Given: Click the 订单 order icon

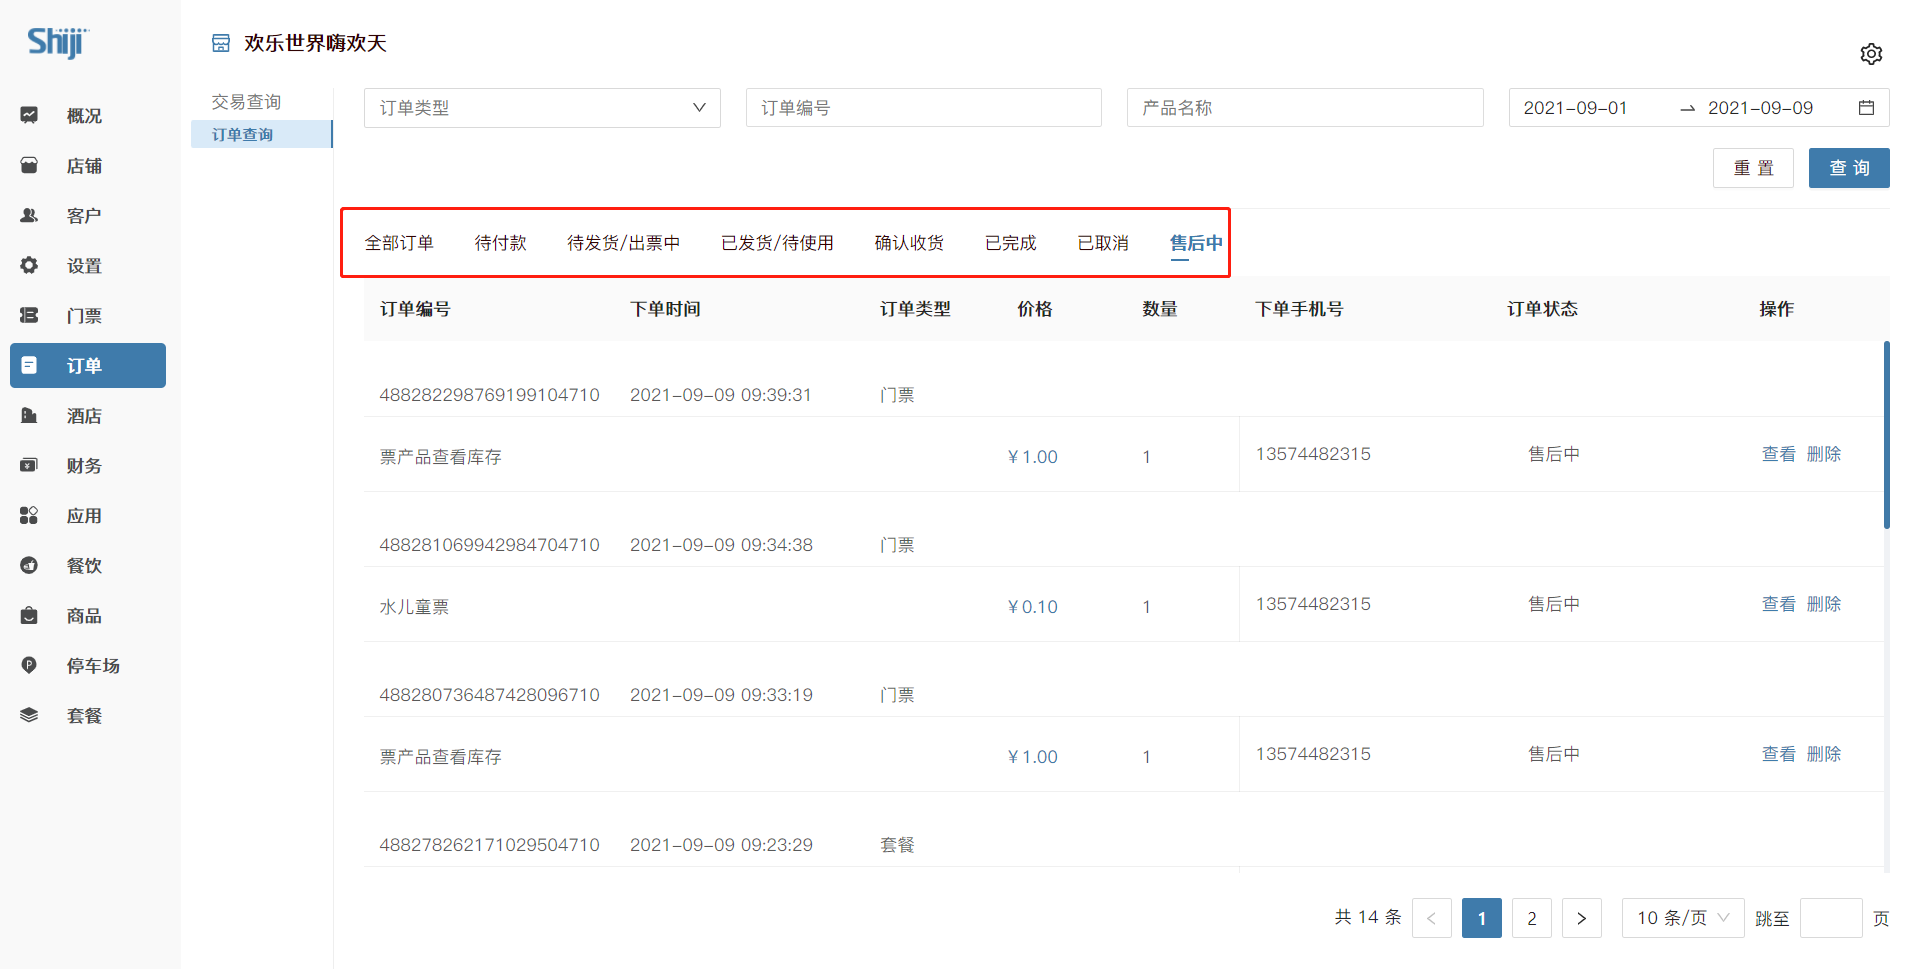Looking at the screenshot, I should pyautogui.click(x=29, y=365).
